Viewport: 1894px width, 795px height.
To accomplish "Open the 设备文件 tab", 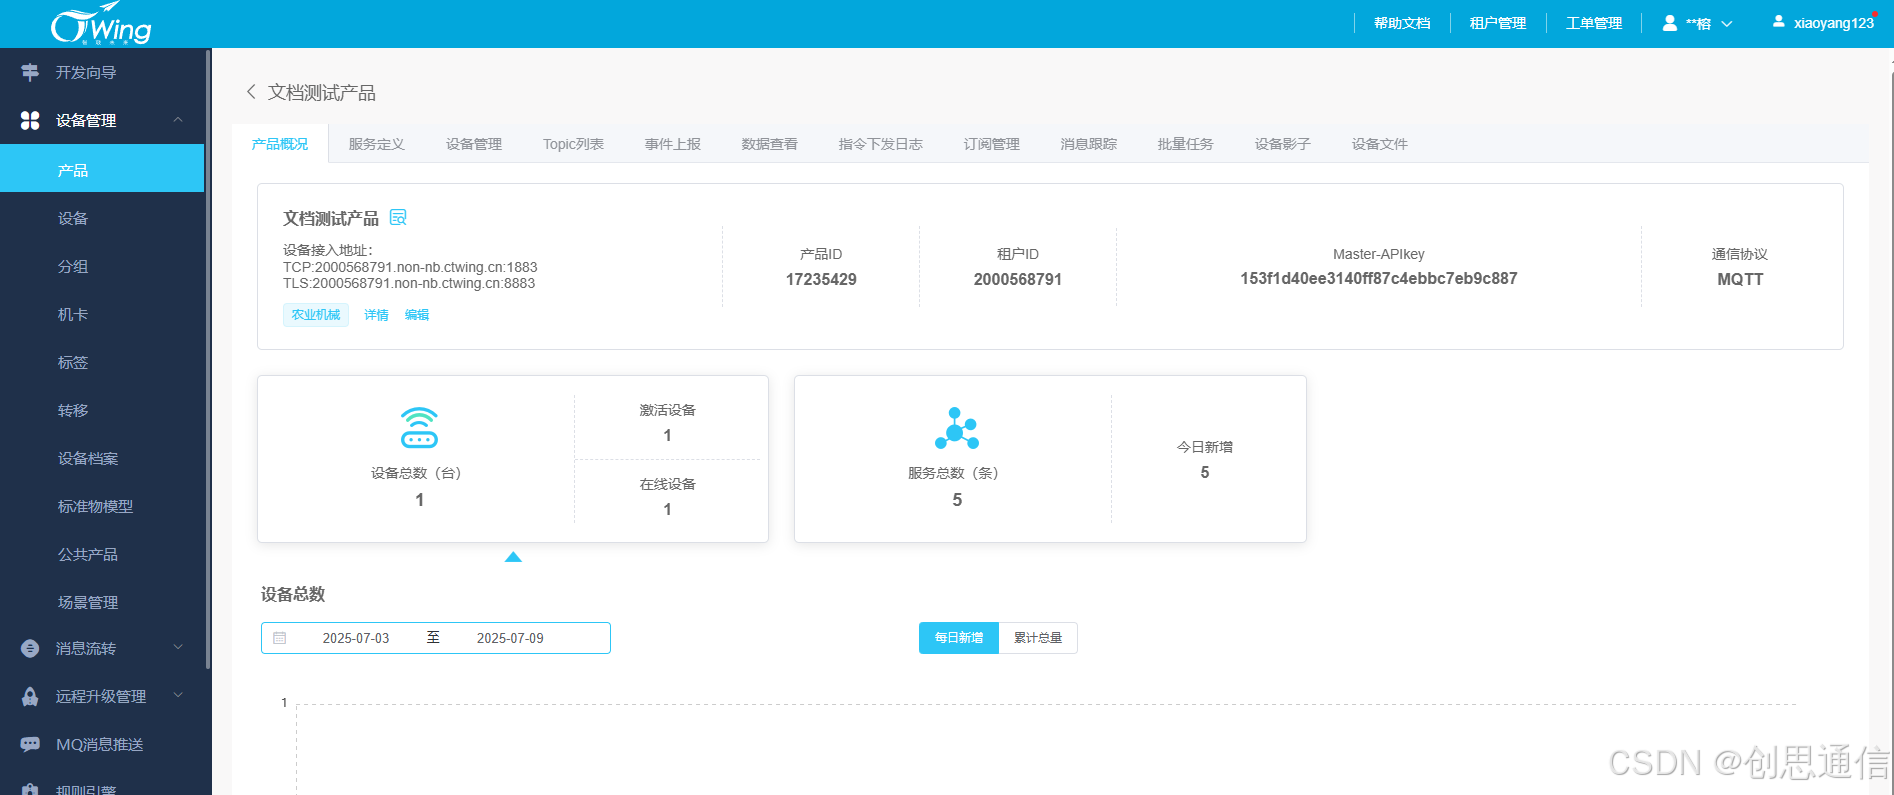I will click(1380, 144).
